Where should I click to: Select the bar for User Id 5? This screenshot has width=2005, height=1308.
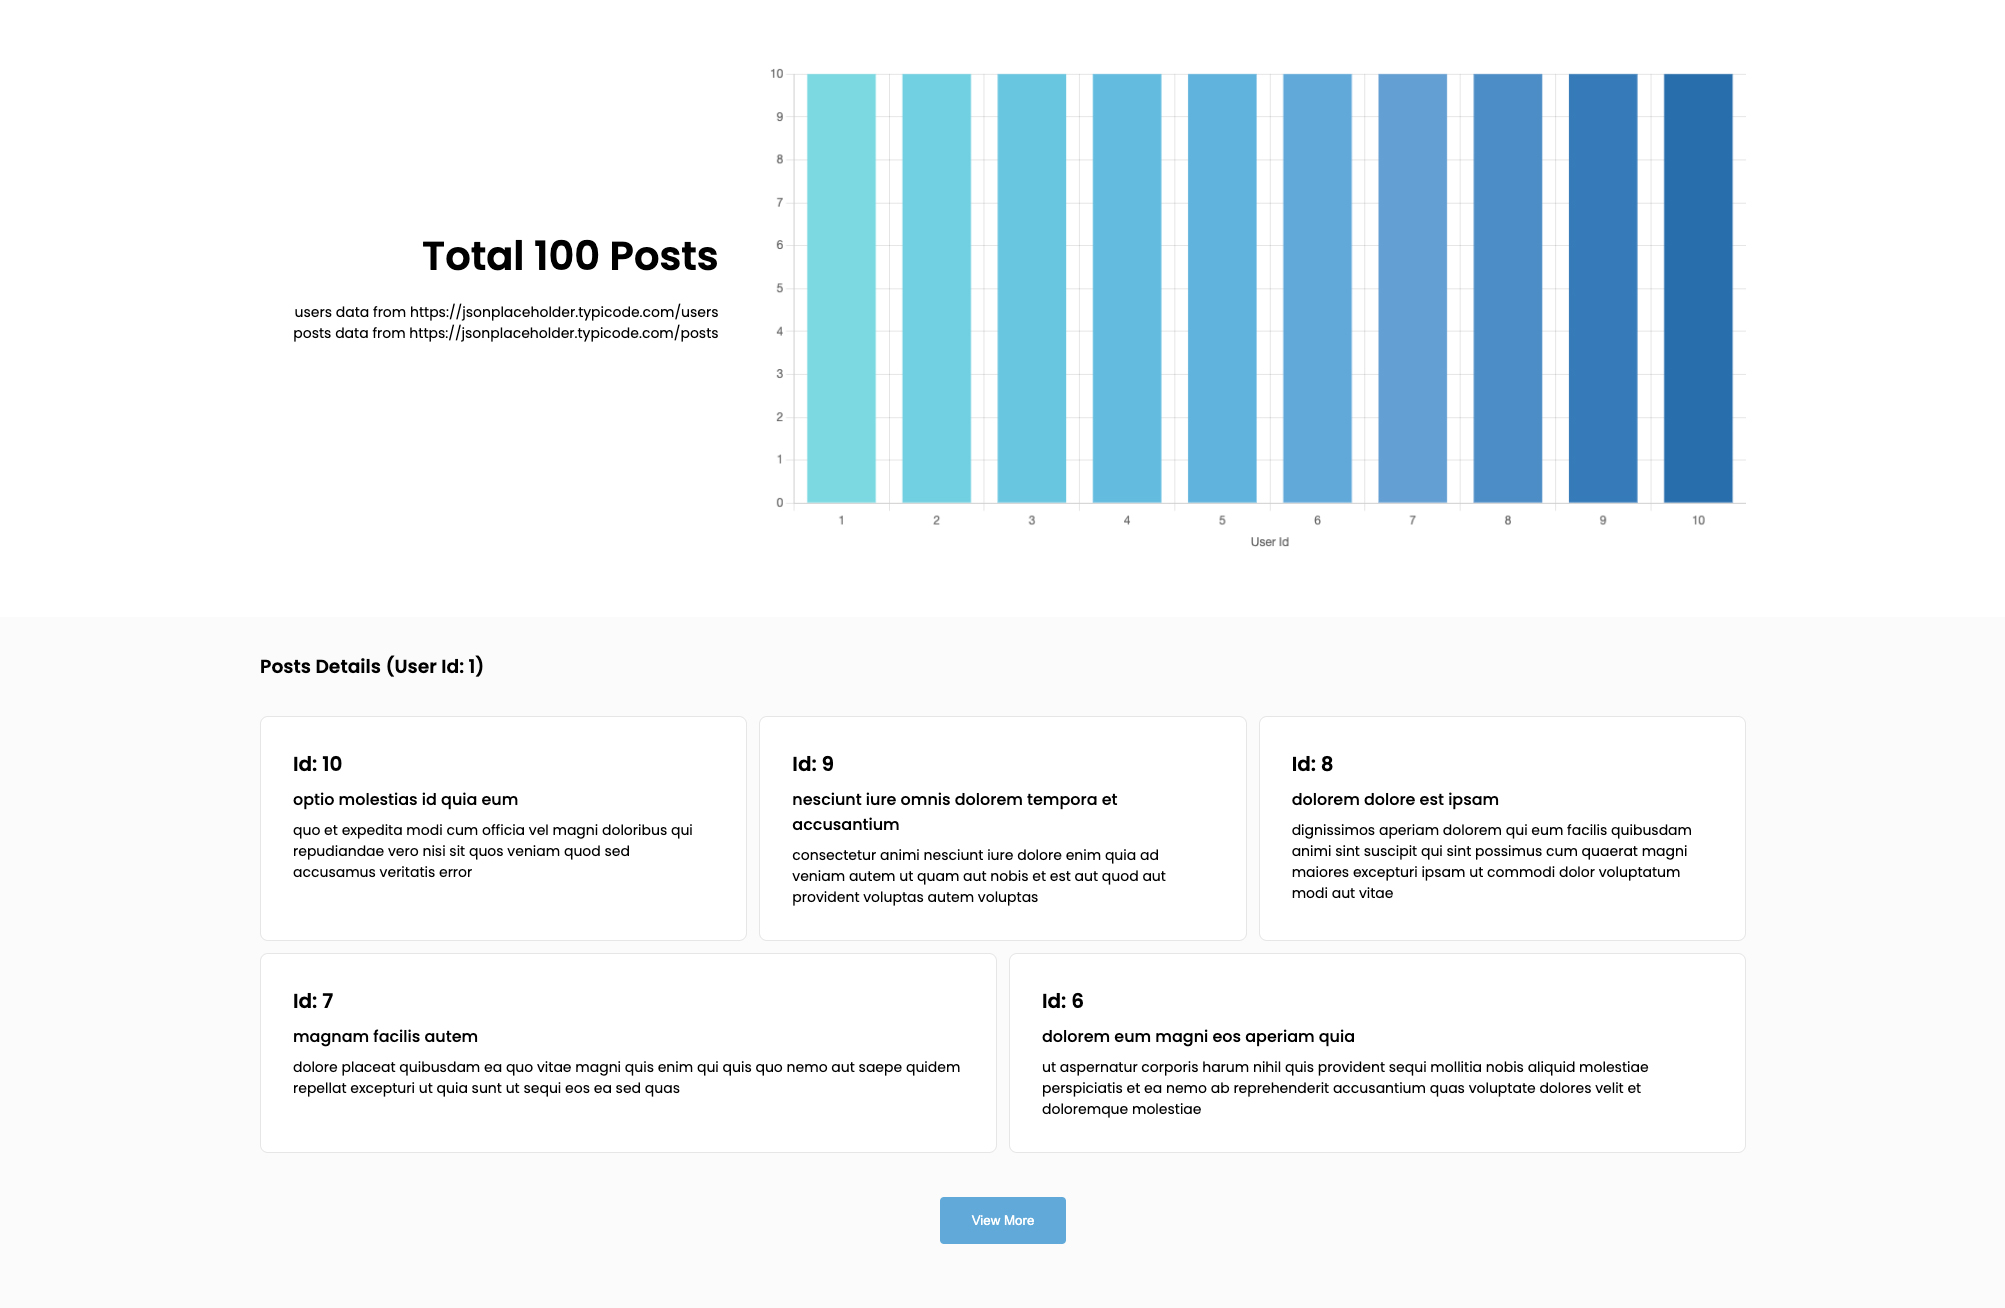[1221, 288]
